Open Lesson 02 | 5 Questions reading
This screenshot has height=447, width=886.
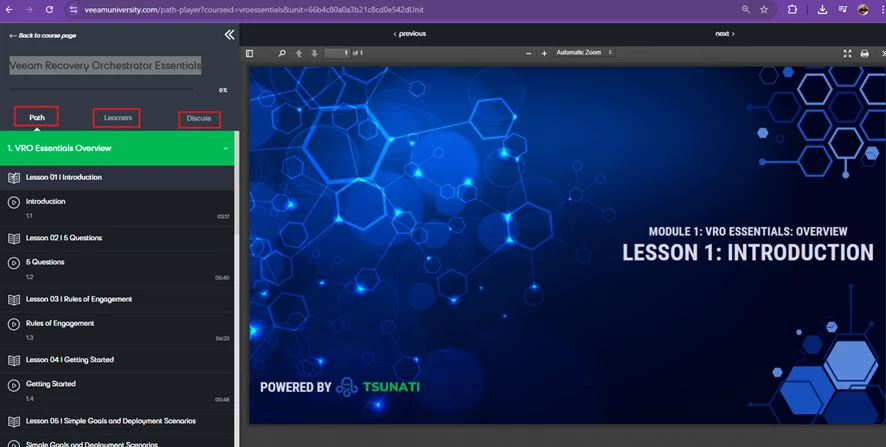(x=117, y=238)
